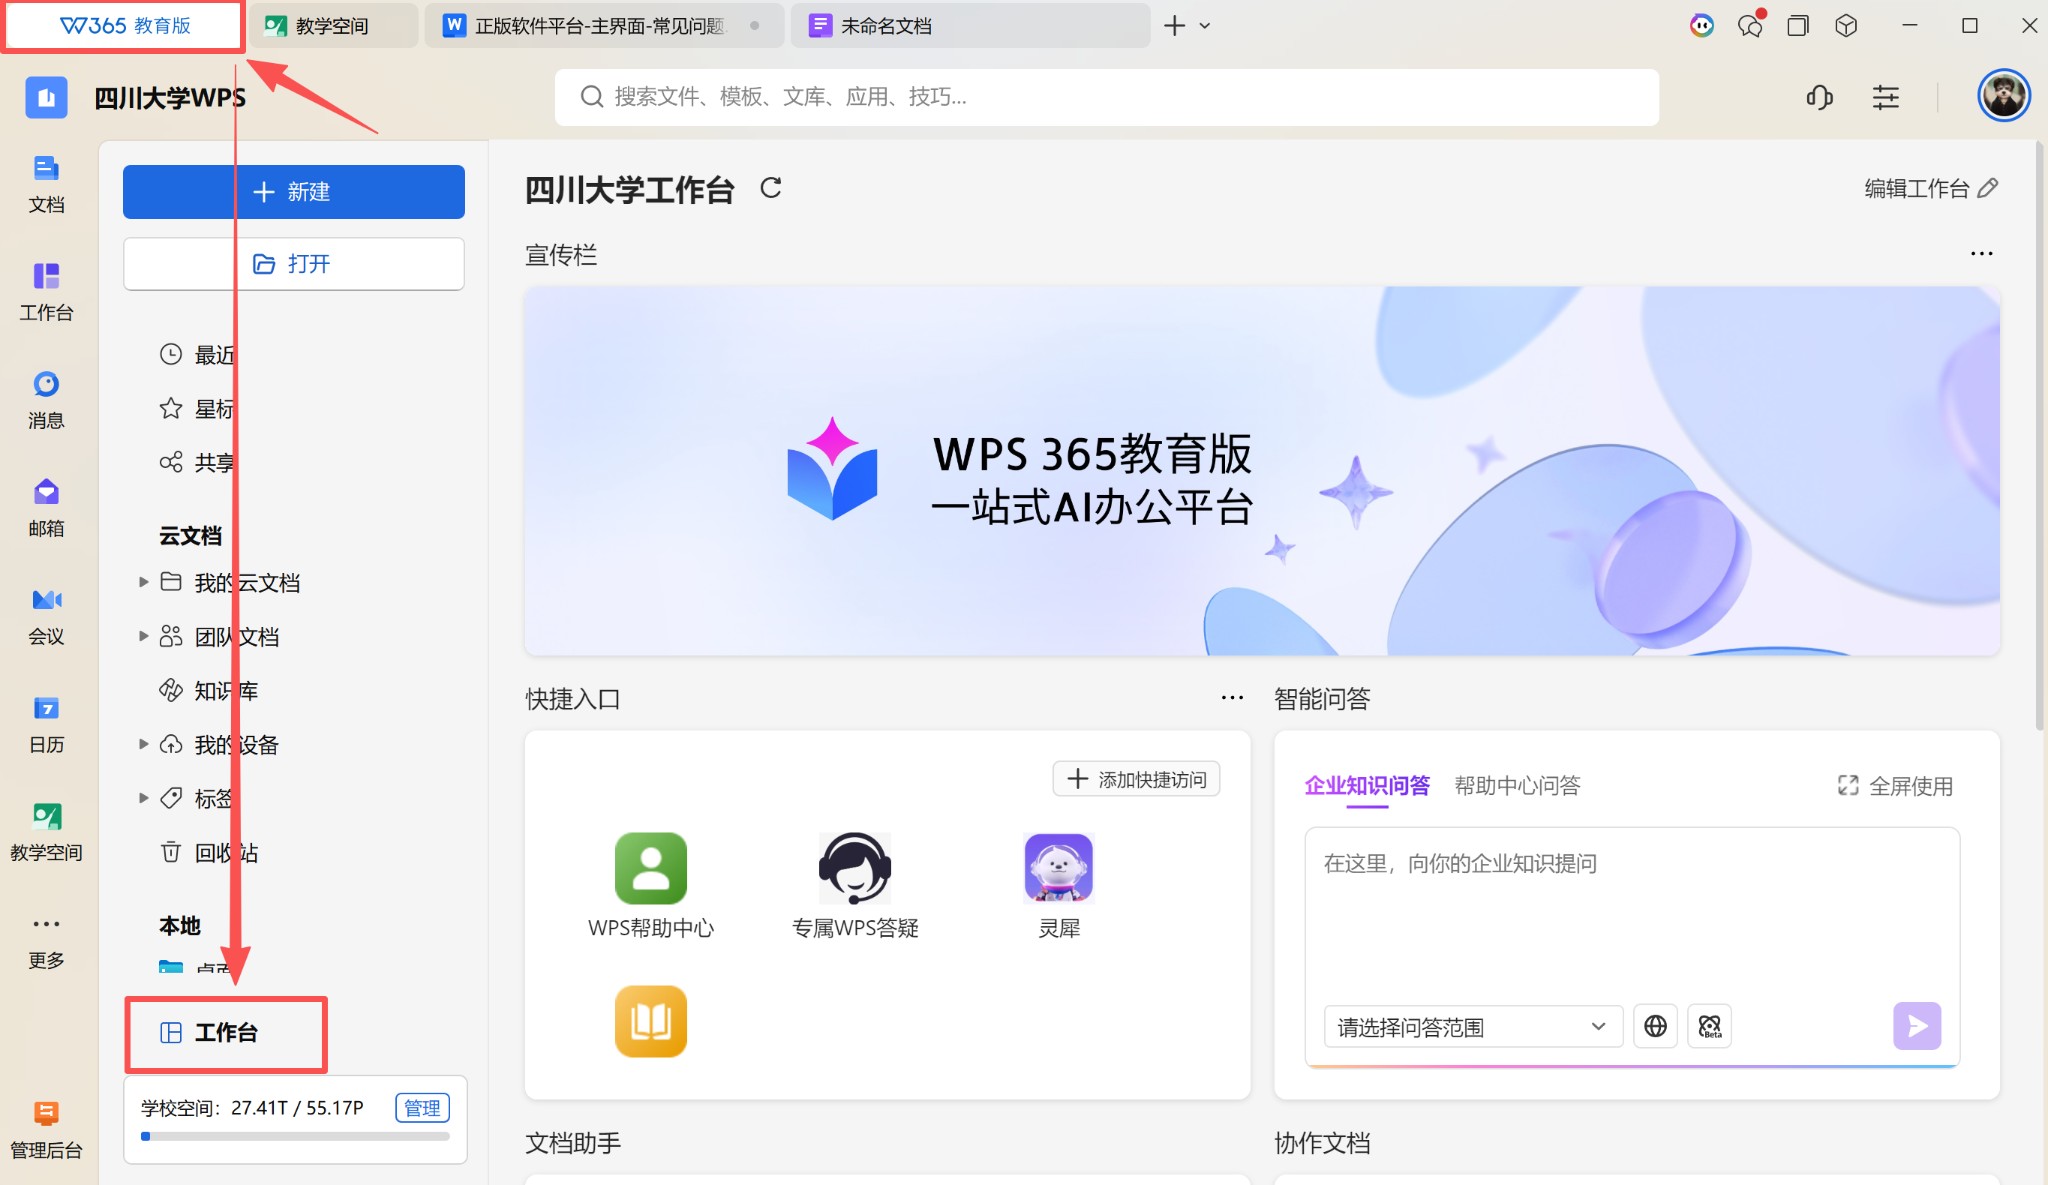Viewport: 2048px width, 1185px height.
Task: Click 编辑工作台 link
Action: pos(1931,188)
